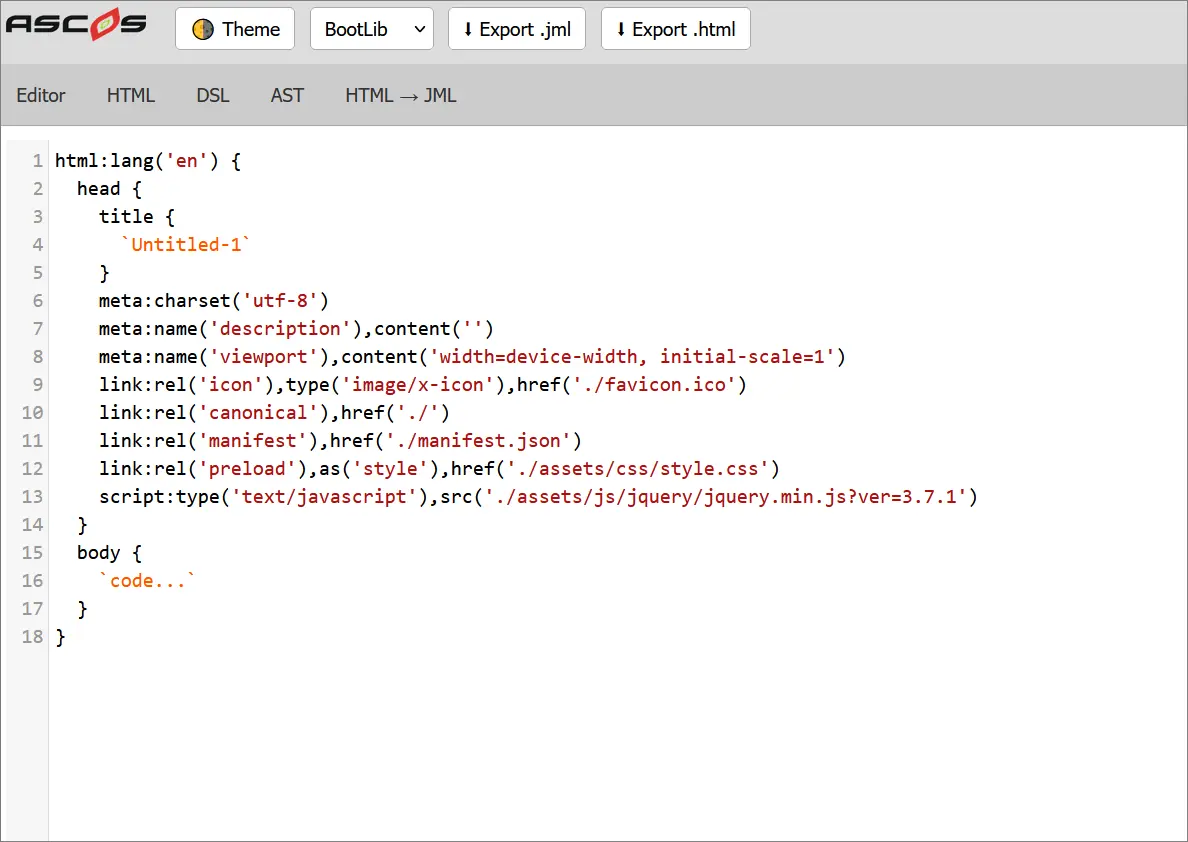Viewport: 1188px width, 842px height.
Task: Open the DSL view
Action: pos(212,95)
